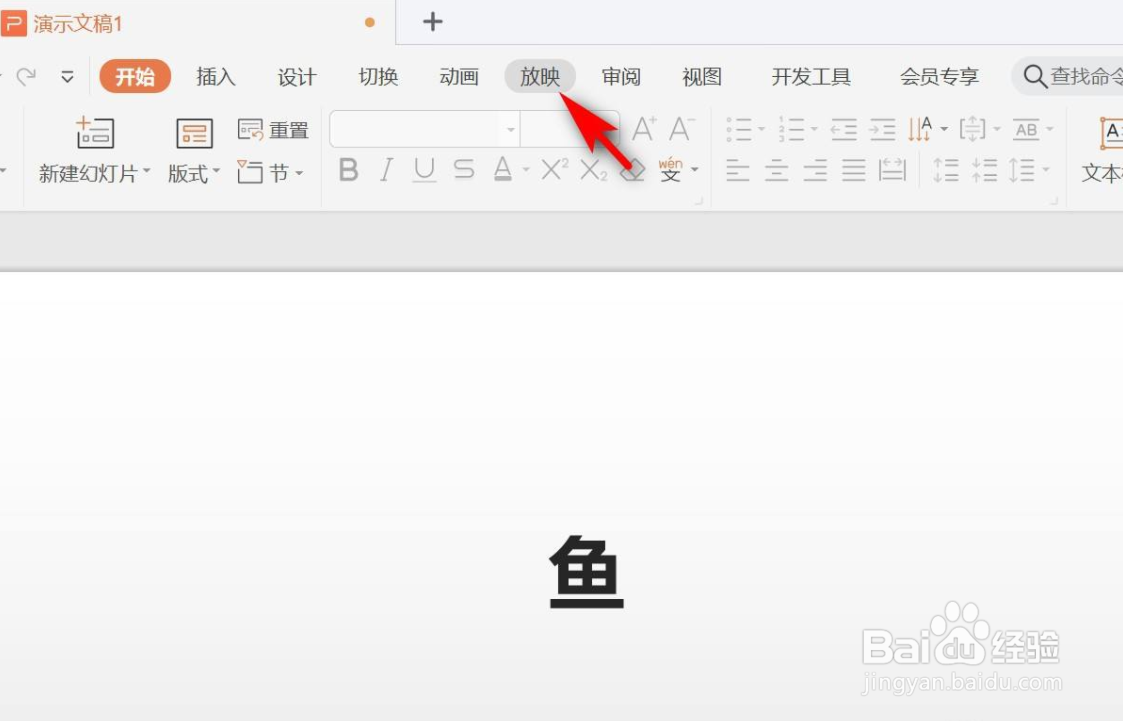
Task: Open the 节 section dropdown
Action: click(x=271, y=172)
